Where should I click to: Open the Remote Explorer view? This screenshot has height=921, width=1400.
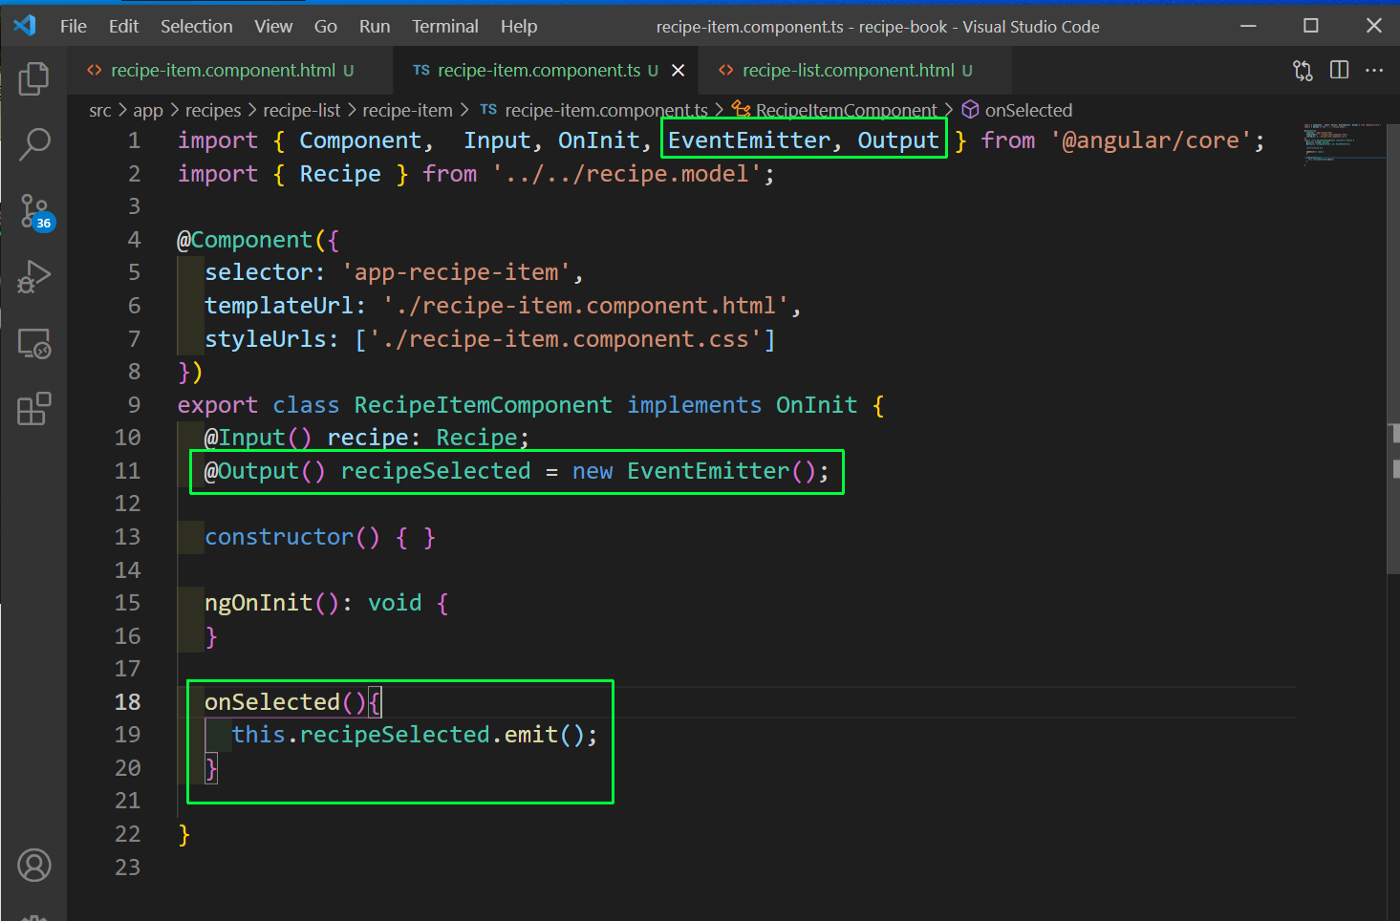[34, 344]
